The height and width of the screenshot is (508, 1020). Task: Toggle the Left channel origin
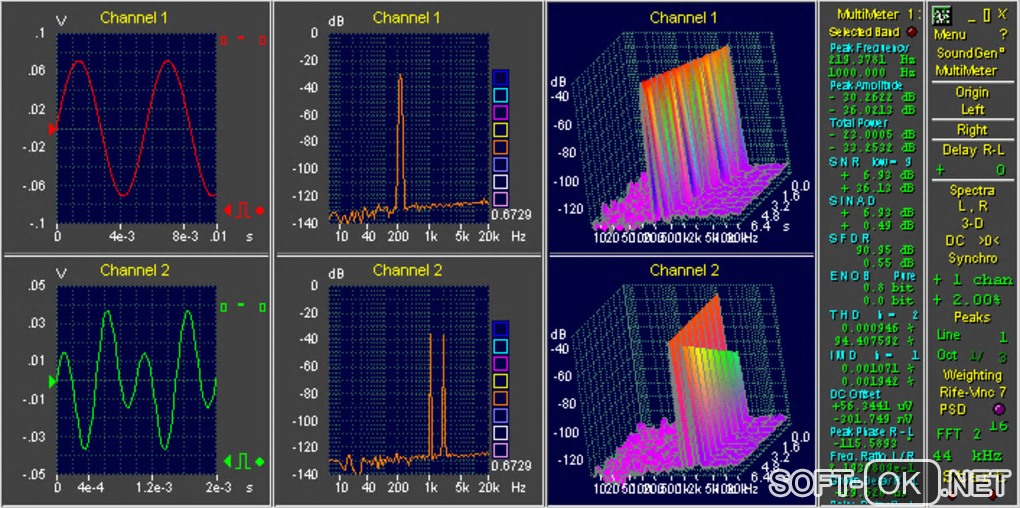point(973,109)
